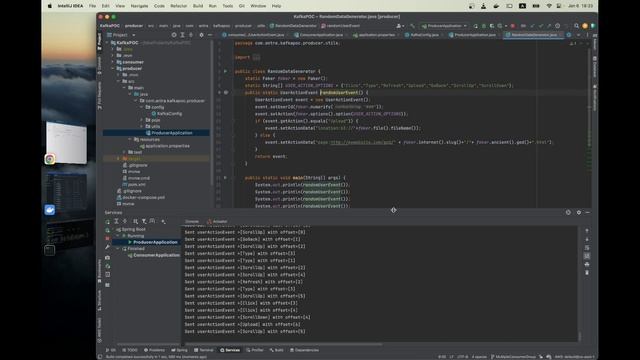The width and height of the screenshot is (640, 360).
Task: Collapse Running node in Services tree
Action: 118,236
